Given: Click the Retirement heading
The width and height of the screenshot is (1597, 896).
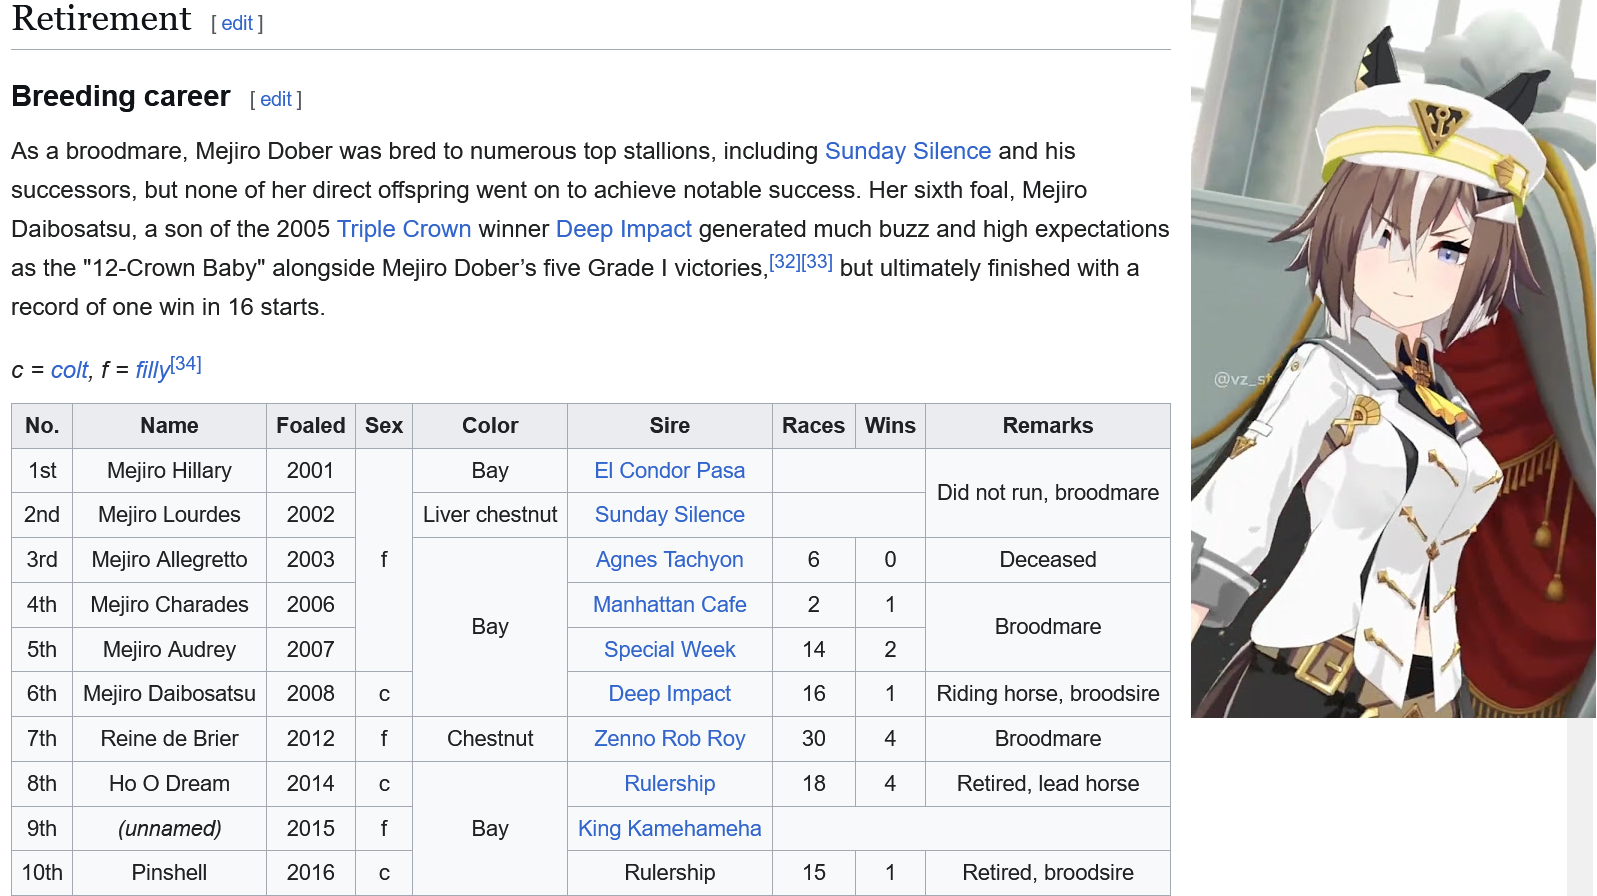Looking at the screenshot, I should pyautogui.click(x=101, y=19).
